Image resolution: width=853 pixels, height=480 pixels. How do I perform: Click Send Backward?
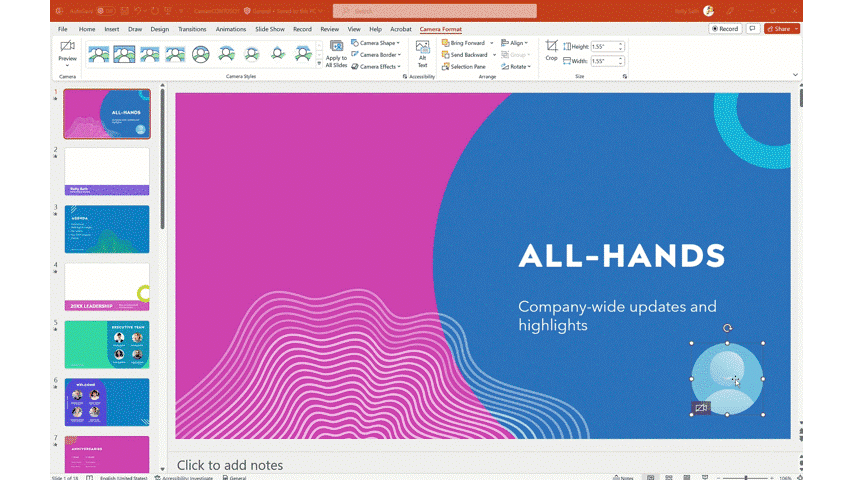point(464,55)
